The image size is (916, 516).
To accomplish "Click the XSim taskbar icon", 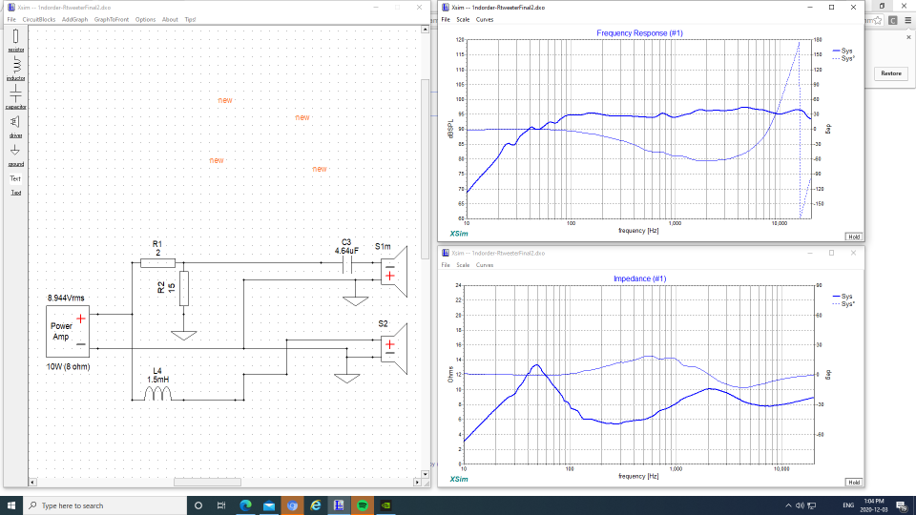I will pos(339,505).
